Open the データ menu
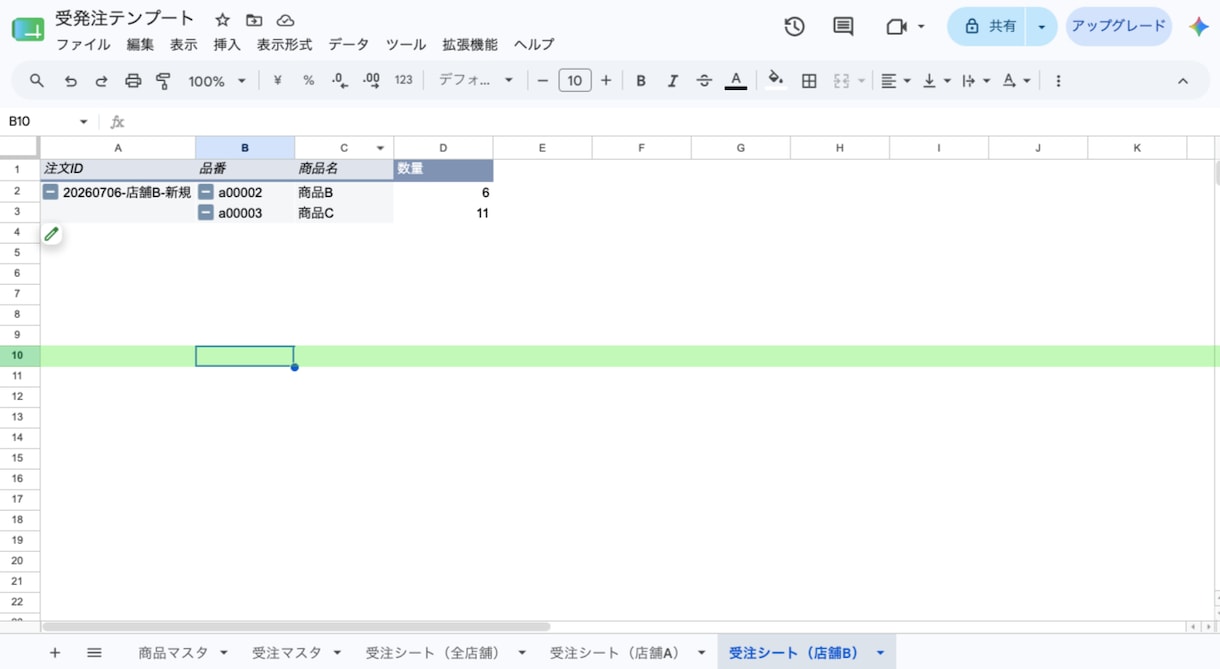1220x669 pixels. 349,45
